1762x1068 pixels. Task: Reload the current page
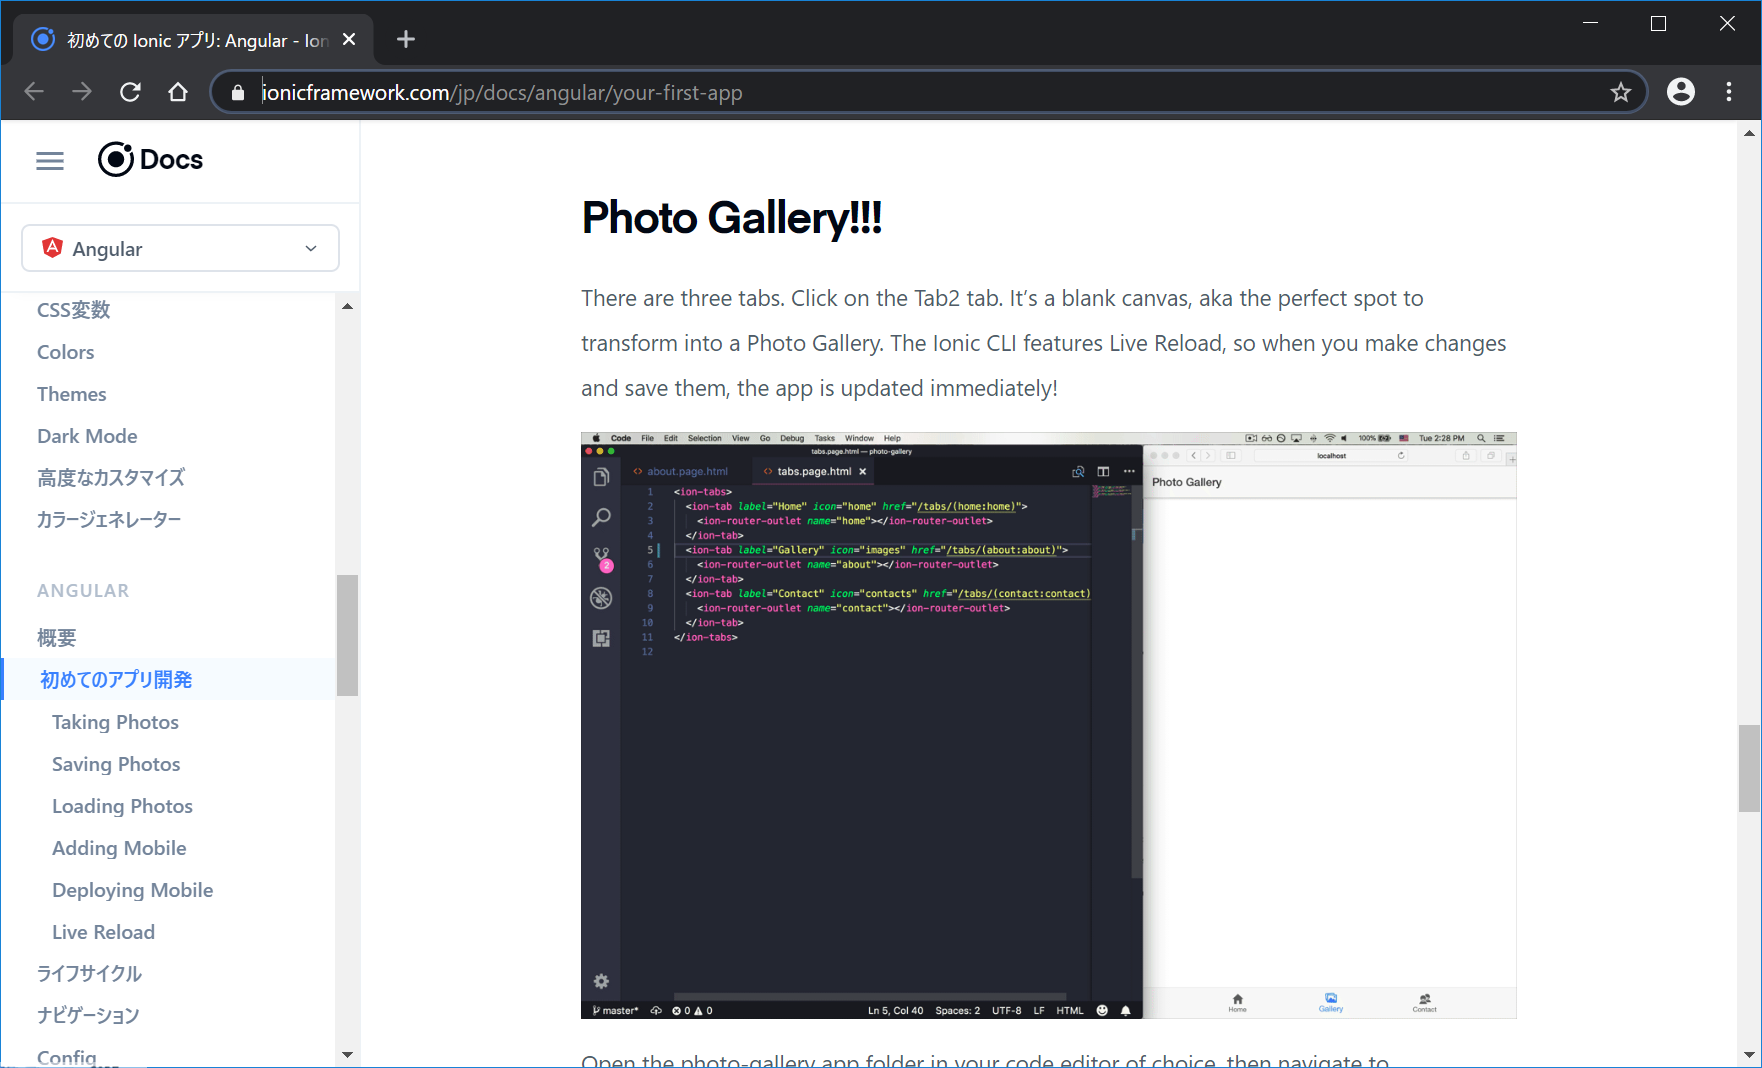(x=130, y=92)
